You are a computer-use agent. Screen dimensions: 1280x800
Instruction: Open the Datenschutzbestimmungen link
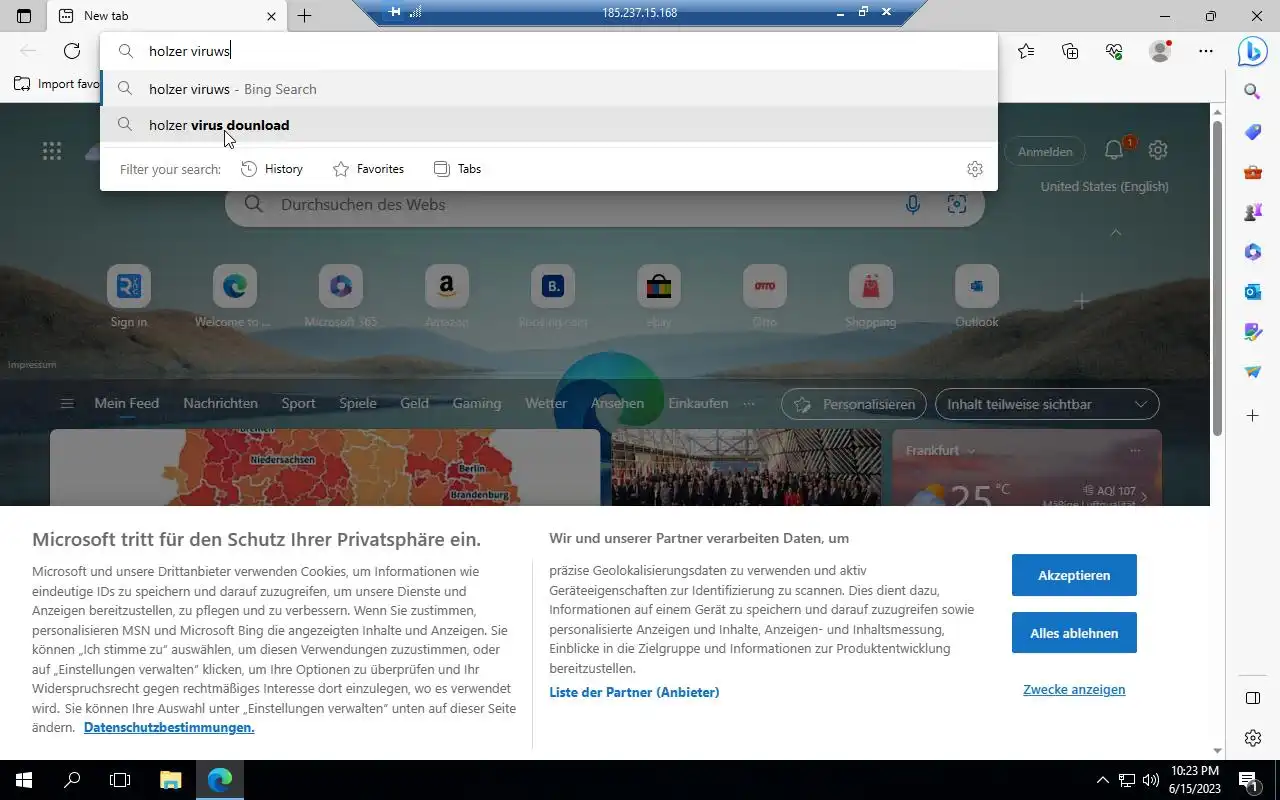coord(169,728)
